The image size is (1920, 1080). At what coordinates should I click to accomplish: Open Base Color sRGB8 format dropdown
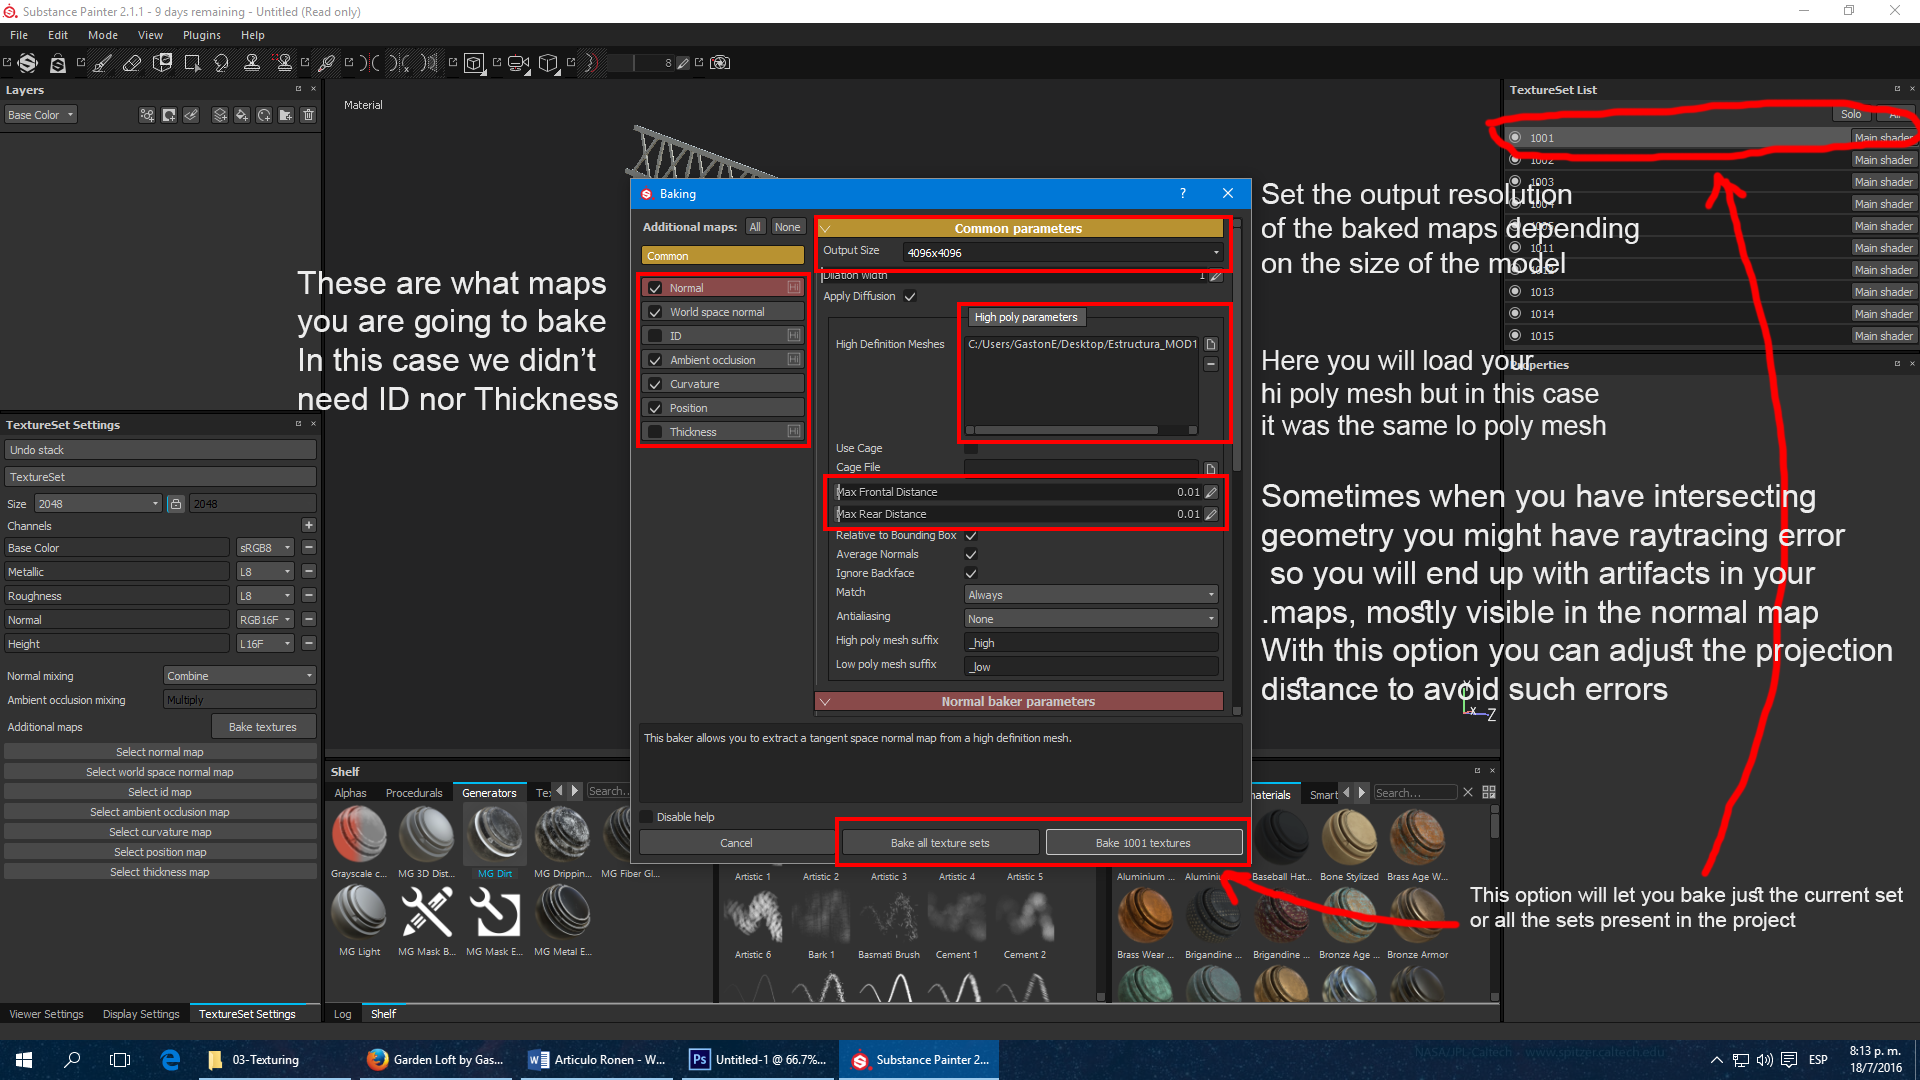(x=265, y=548)
